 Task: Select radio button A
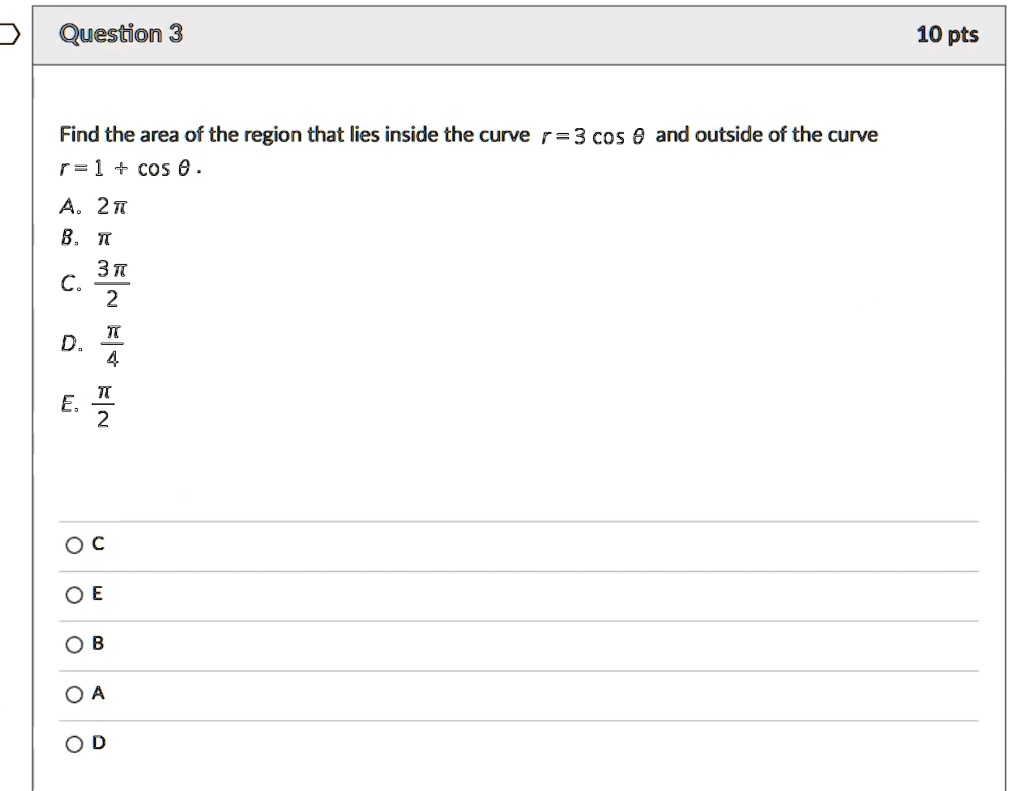(74, 693)
